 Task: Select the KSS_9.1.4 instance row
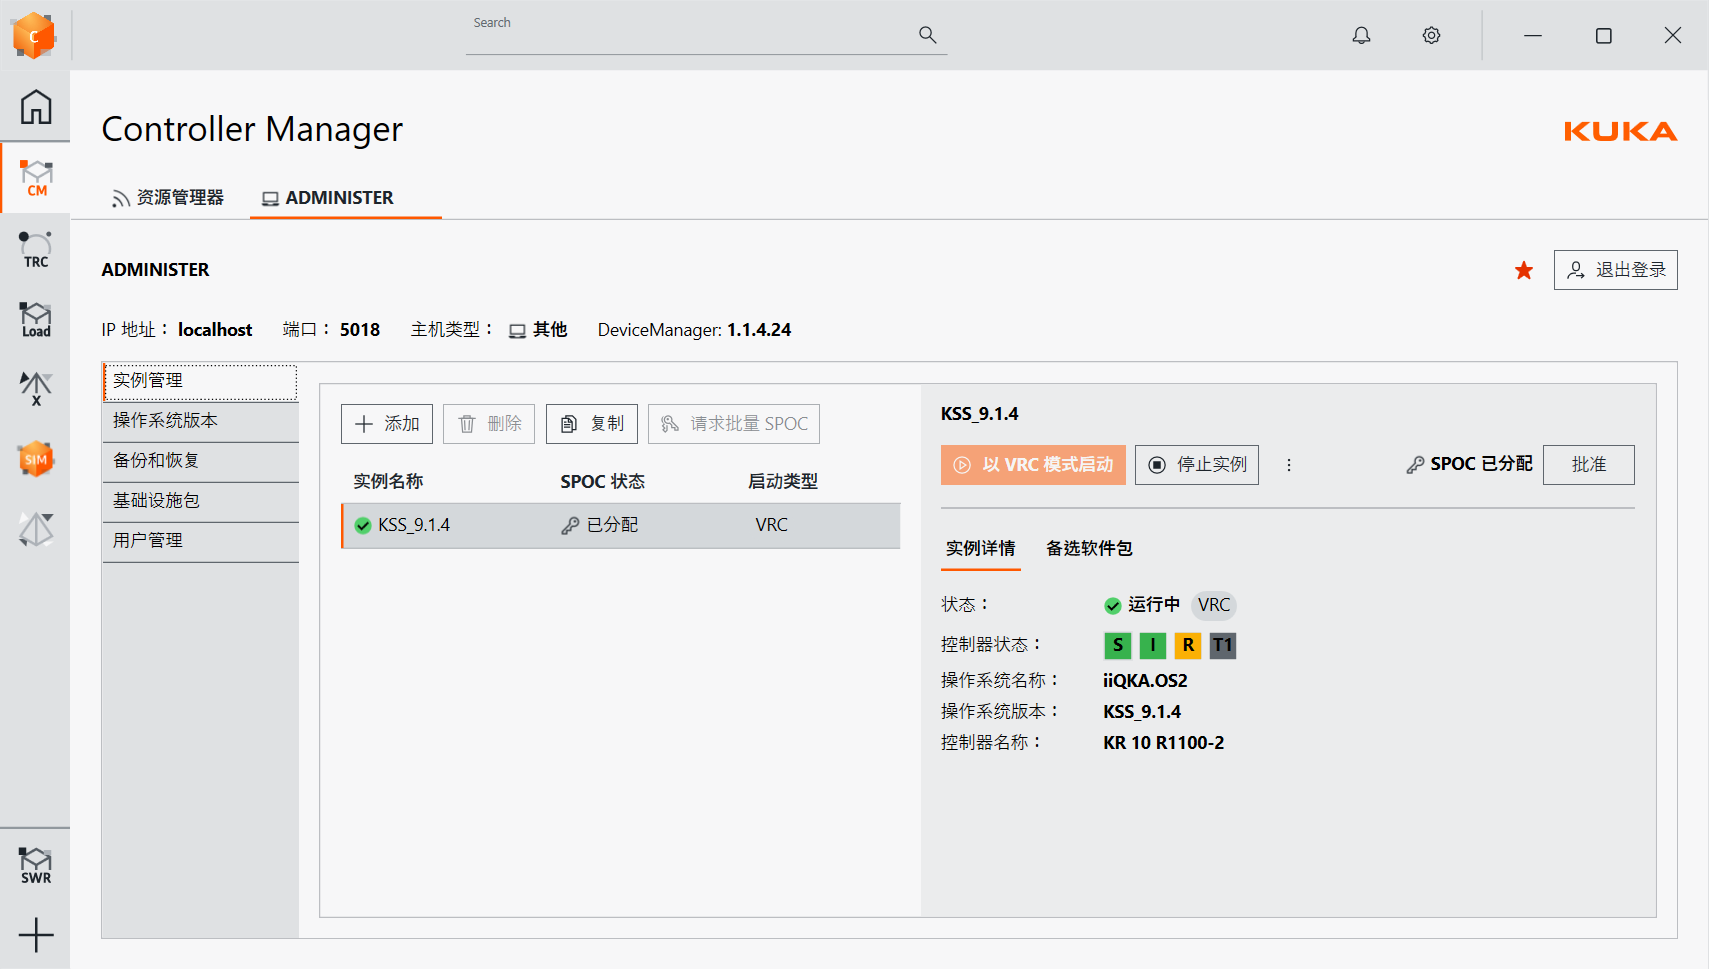click(620, 525)
